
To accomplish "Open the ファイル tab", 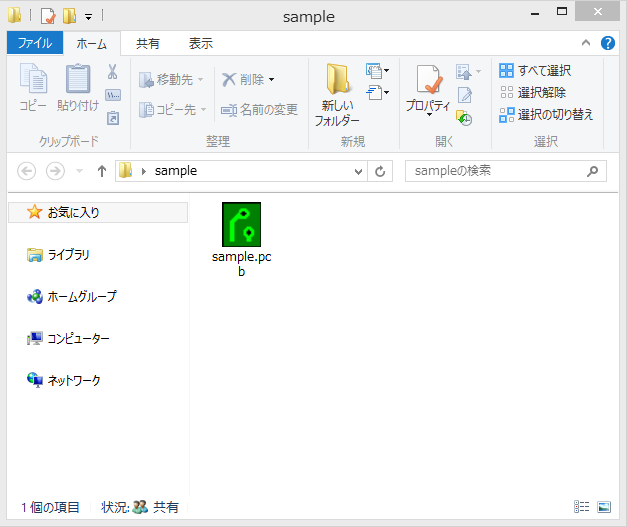I will coord(35,43).
